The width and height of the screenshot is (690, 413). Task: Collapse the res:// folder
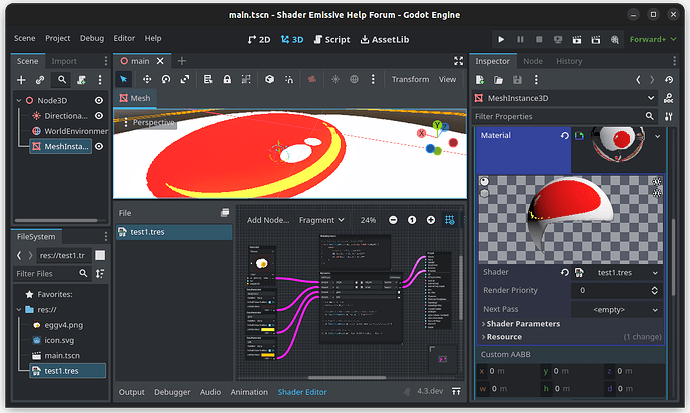[x=19, y=310]
